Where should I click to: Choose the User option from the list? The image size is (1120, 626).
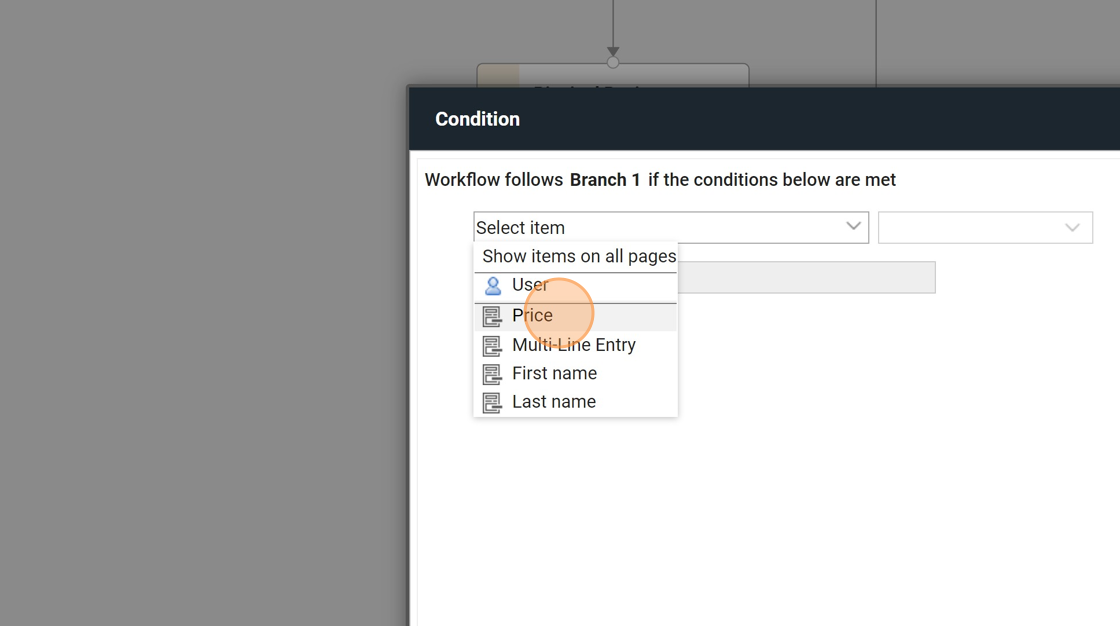click(529, 285)
